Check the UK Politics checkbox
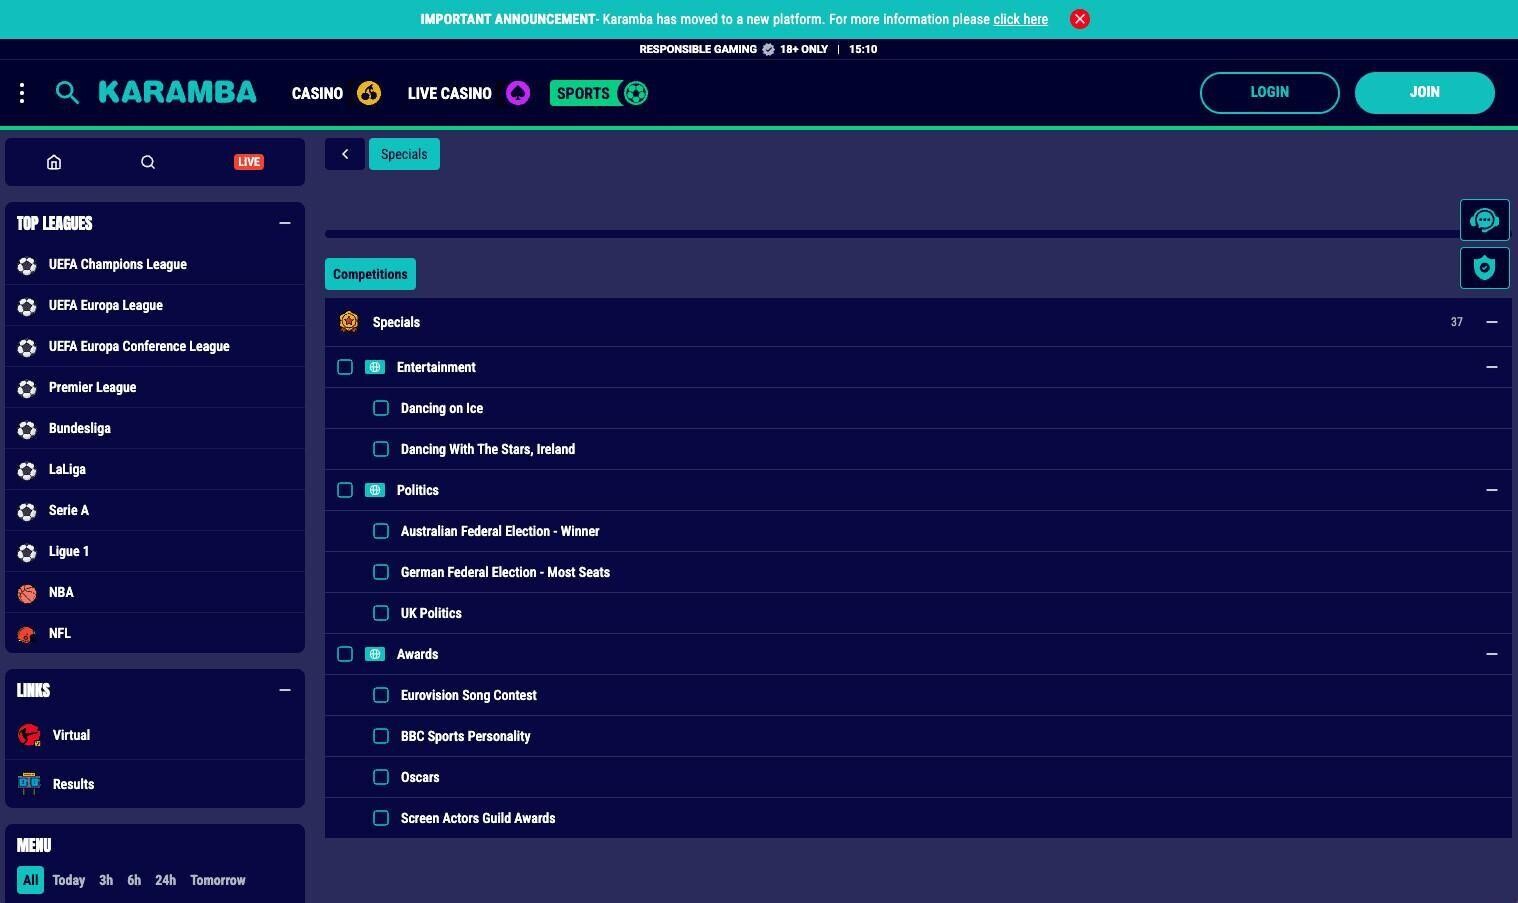Image resolution: width=1518 pixels, height=903 pixels. tap(381, 613)
